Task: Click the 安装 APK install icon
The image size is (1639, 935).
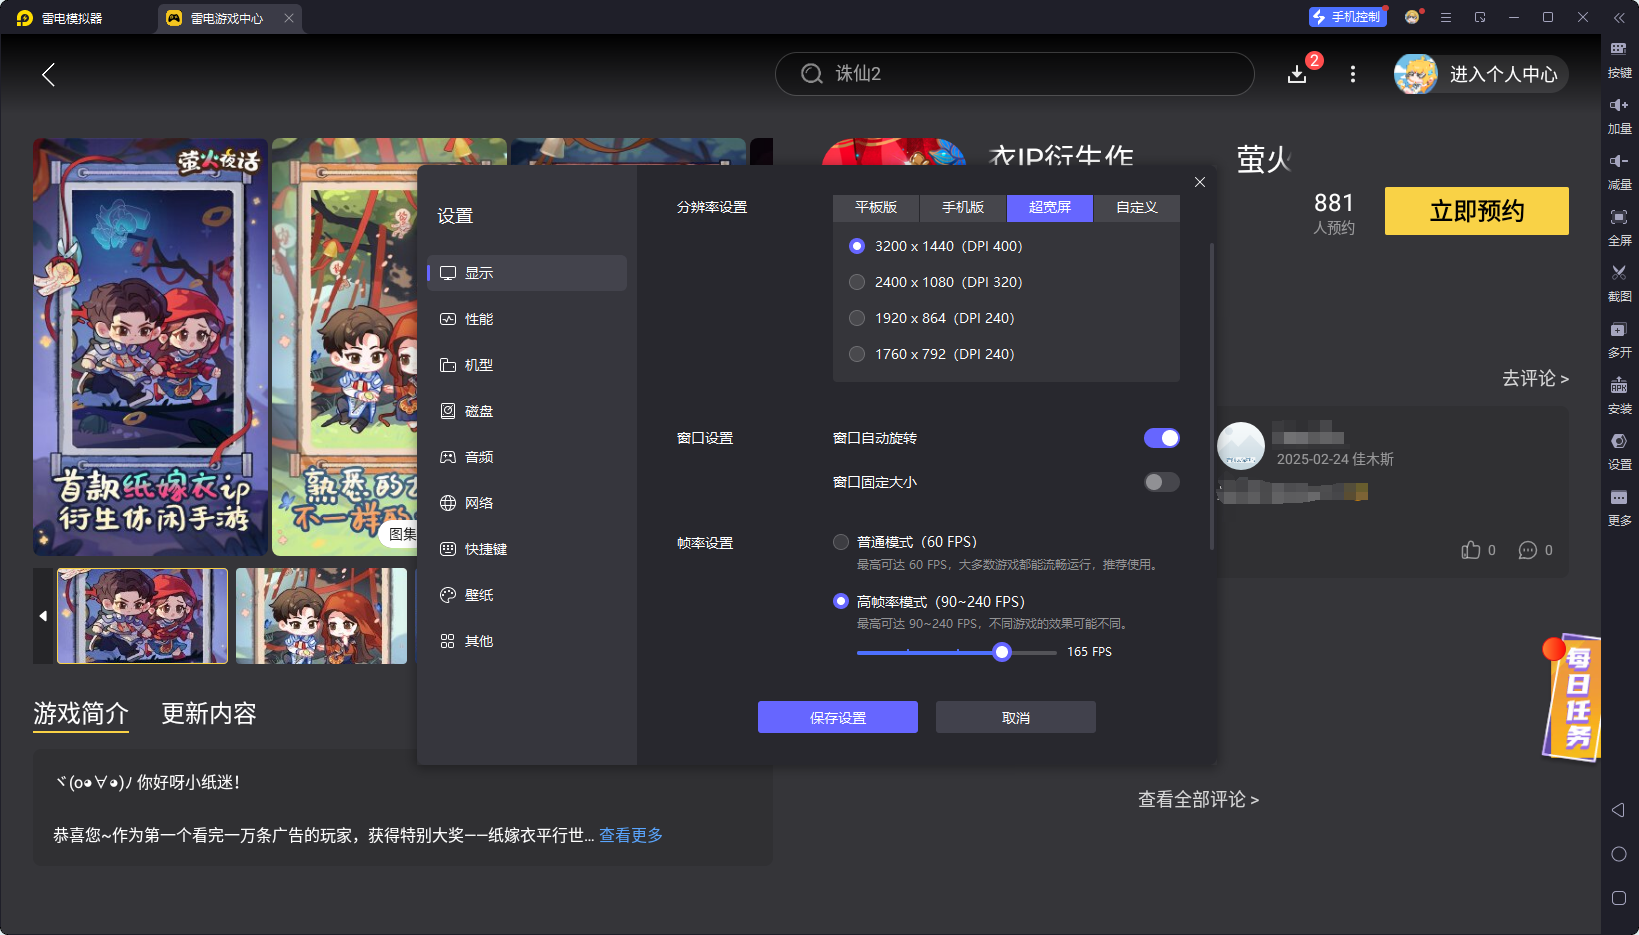Action: pos(1620,395)
